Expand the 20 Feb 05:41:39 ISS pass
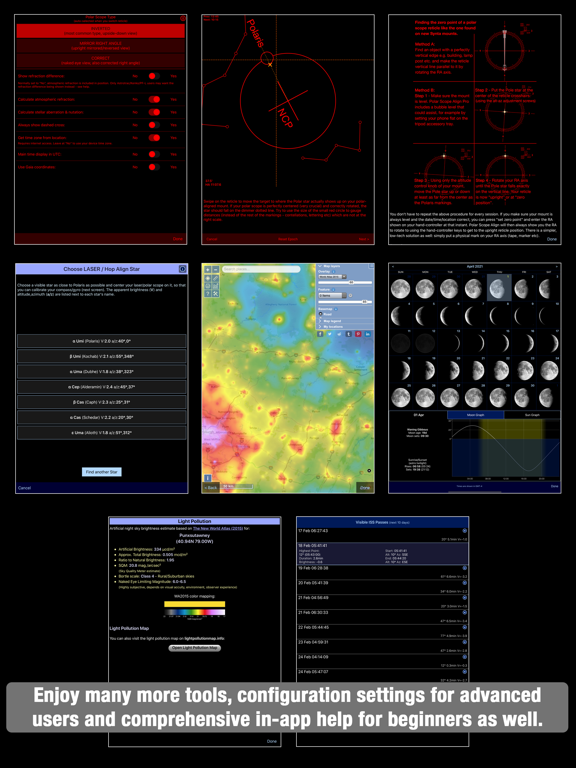This screenshot has width=576, height=768. 465,583
